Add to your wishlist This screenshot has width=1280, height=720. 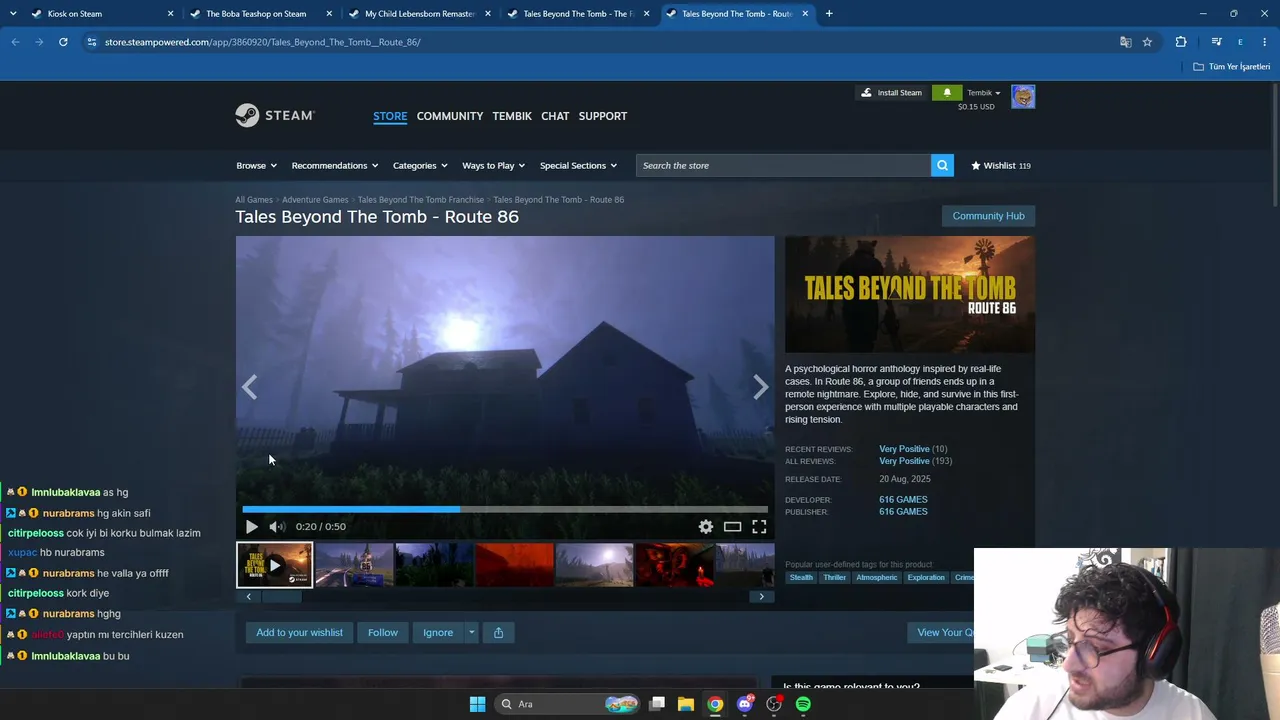click(x=299, y=632)
